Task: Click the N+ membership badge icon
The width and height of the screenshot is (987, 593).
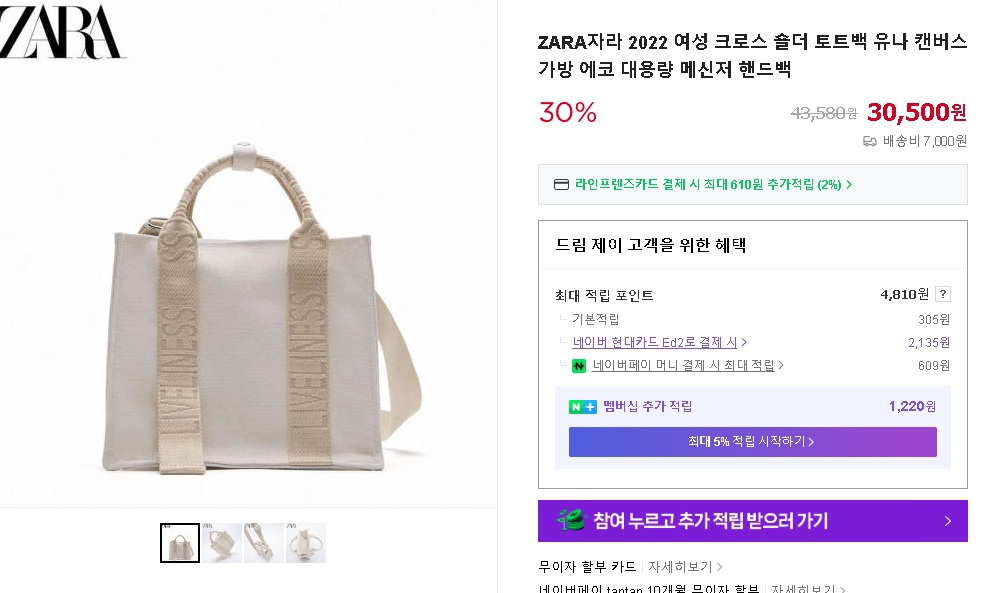Action: tap(582, 408)
